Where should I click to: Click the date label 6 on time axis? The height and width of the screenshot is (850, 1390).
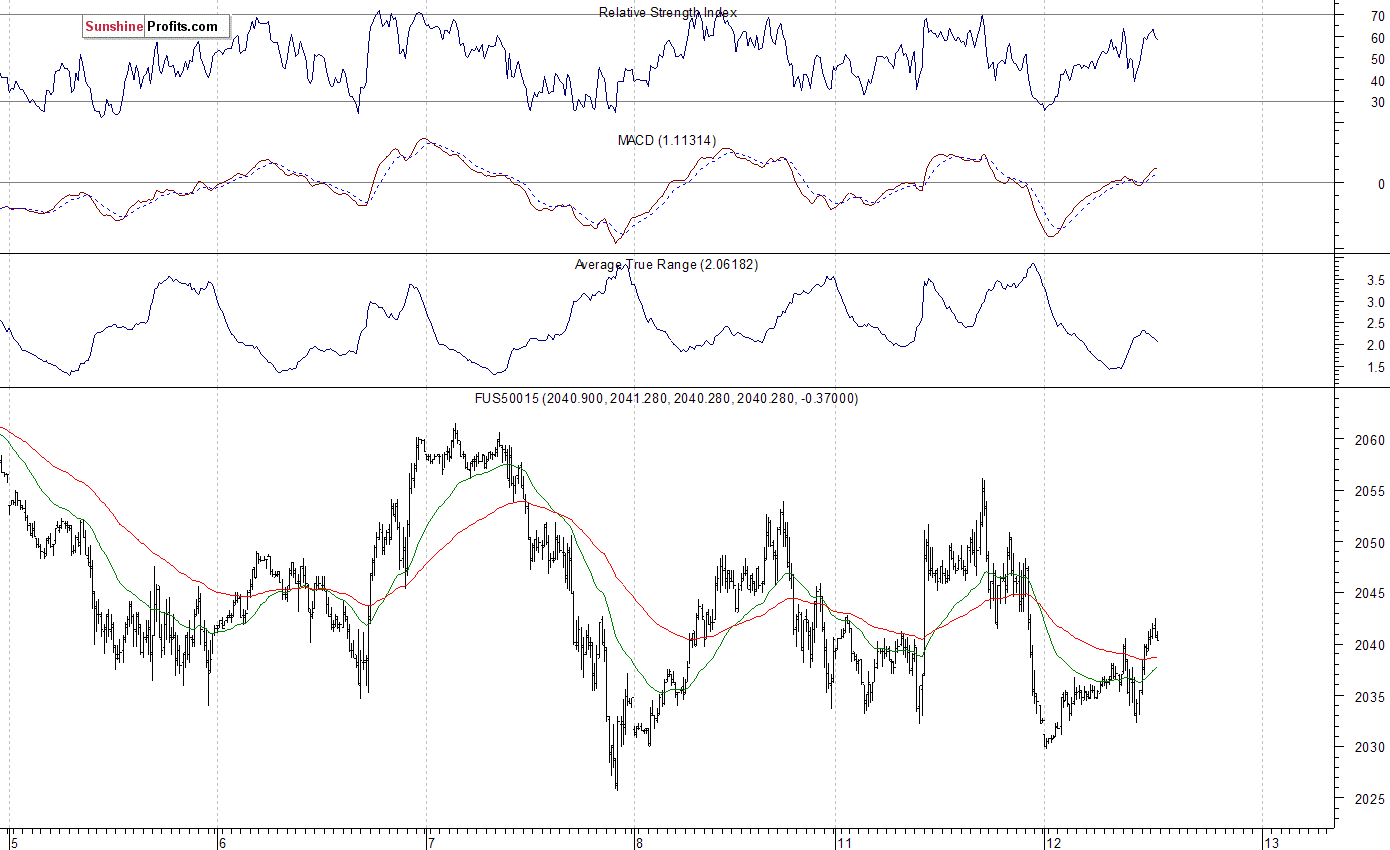pyautogui.click(x=223, y=843)
